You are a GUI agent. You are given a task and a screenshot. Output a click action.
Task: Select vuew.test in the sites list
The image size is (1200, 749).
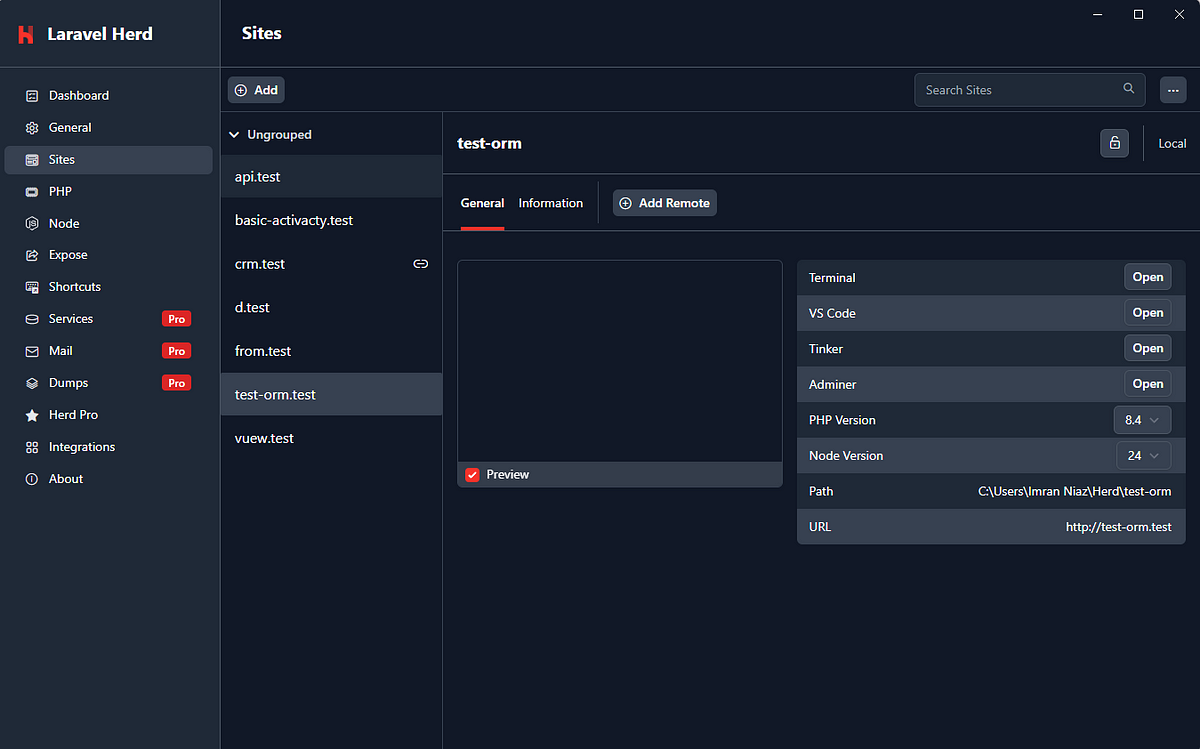click(331, 438)
